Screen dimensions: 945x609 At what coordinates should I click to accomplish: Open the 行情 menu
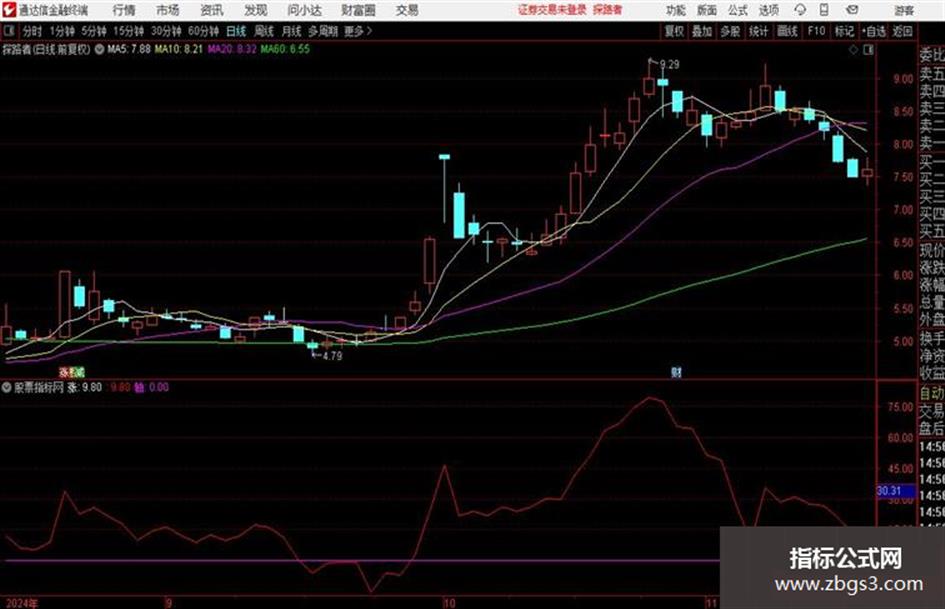click(x=124, y=10)
